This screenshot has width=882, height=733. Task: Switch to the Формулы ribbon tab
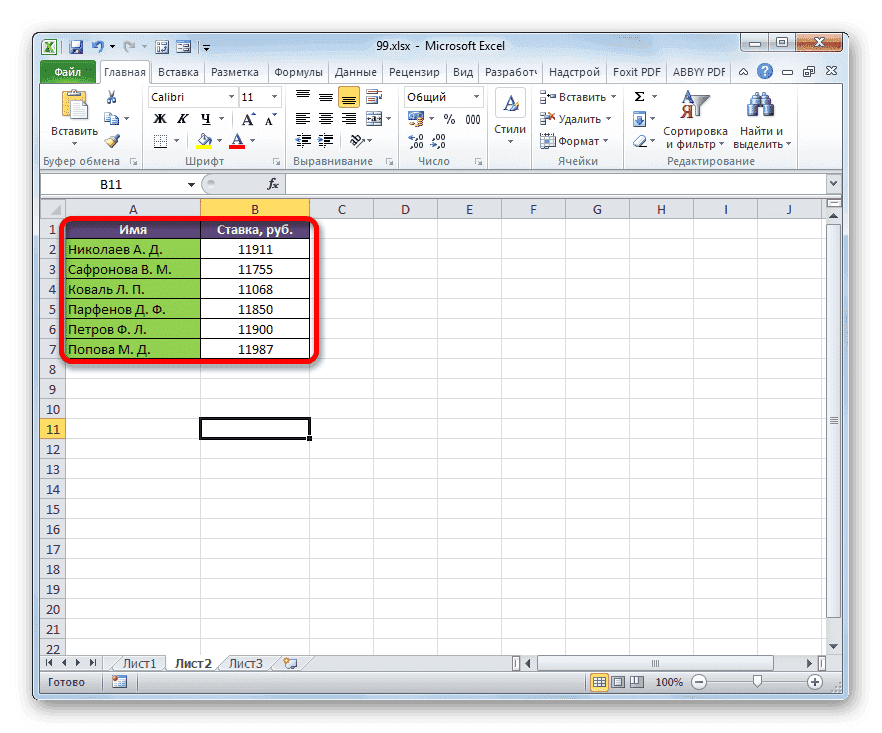pos(298,71)
